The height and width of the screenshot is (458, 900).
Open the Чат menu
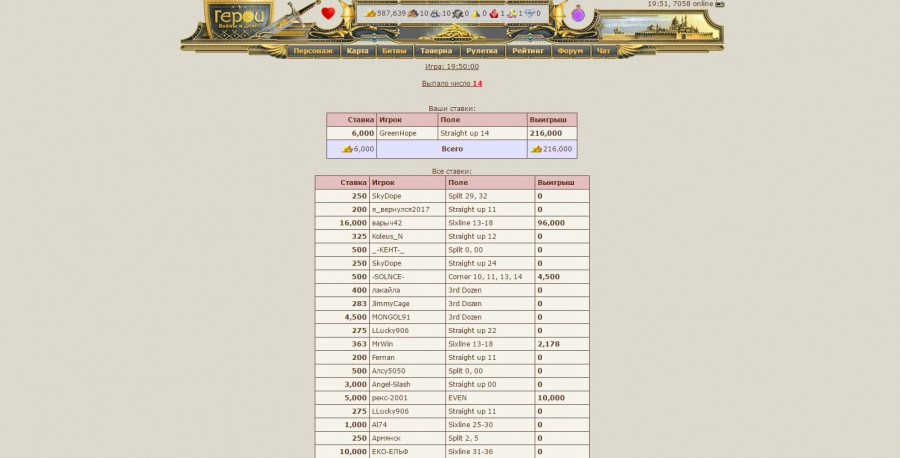click(x=603, y=51)
